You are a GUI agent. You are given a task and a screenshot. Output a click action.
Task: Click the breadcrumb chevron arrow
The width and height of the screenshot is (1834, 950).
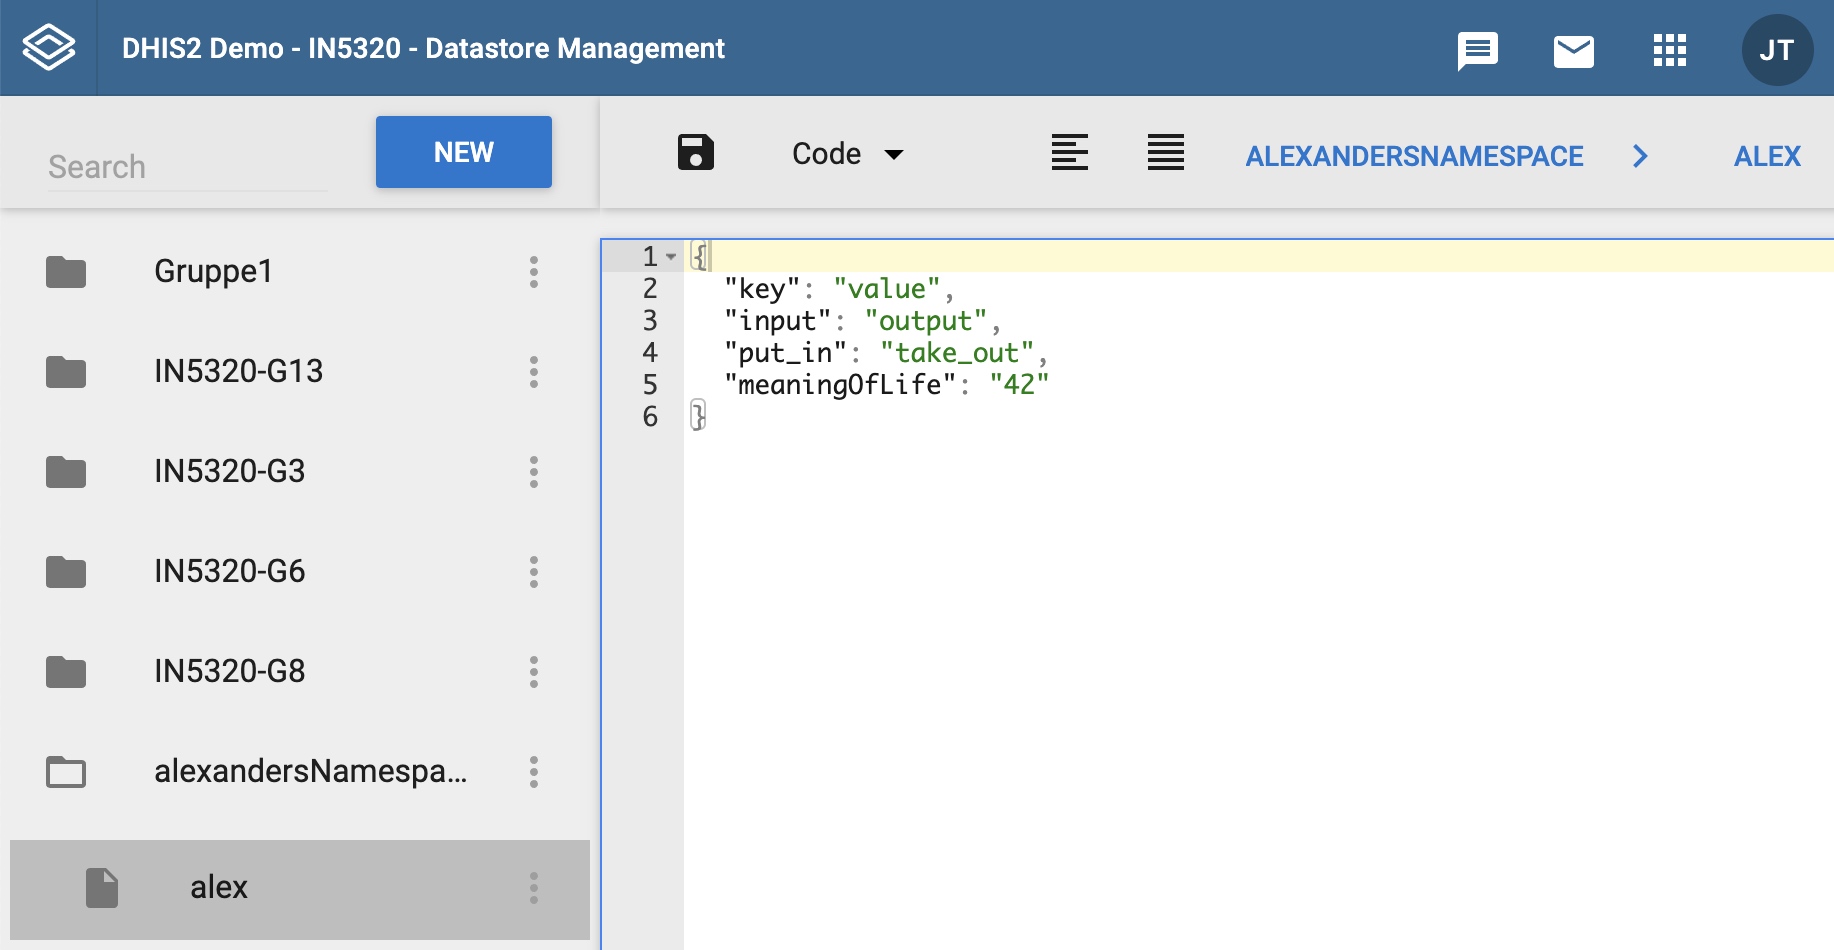(x=1640, y=156)
